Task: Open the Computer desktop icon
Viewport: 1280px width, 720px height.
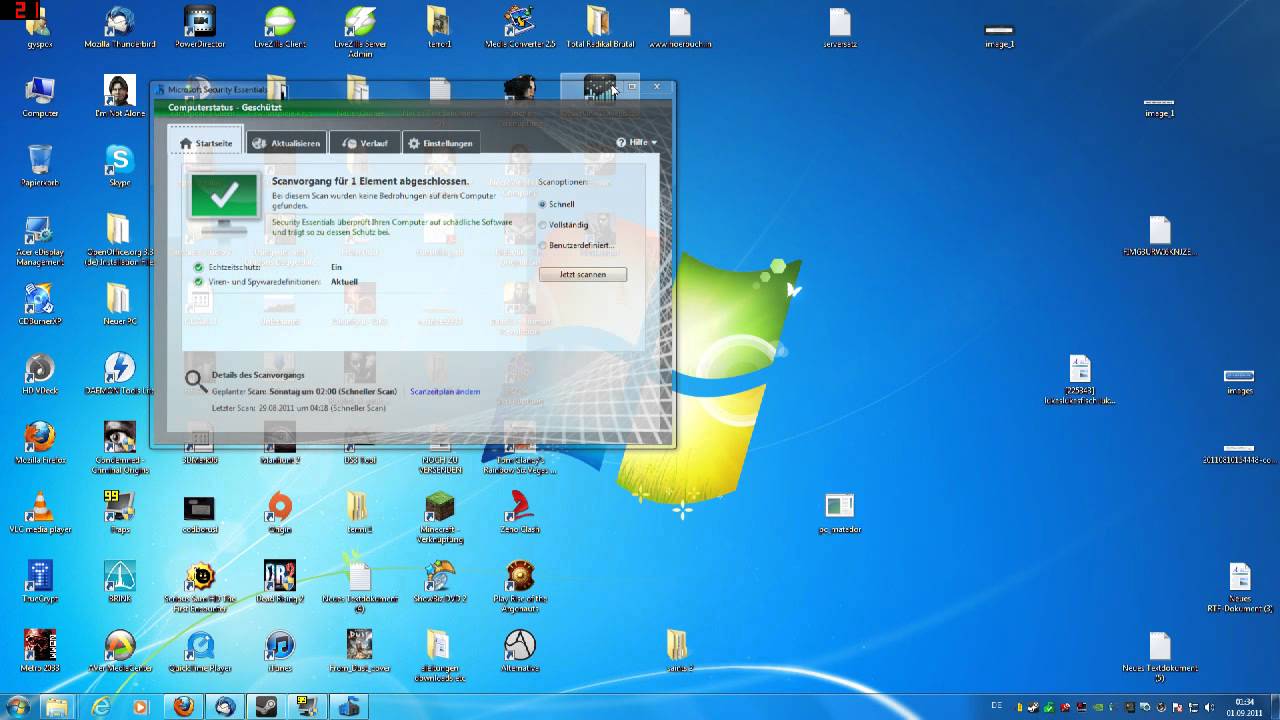Action: (40, 97)
